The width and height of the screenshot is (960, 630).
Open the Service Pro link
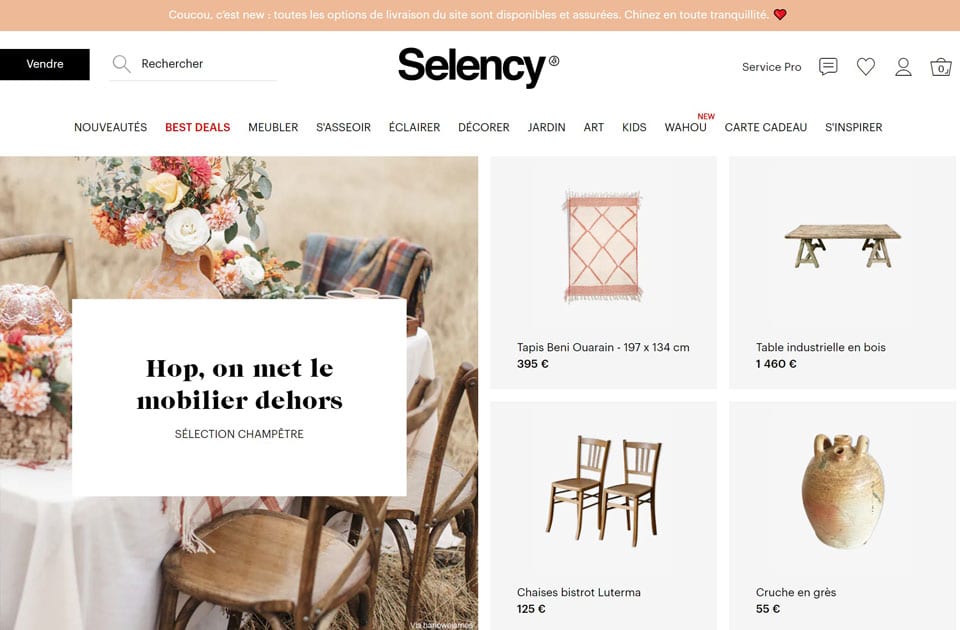point(771,67)
